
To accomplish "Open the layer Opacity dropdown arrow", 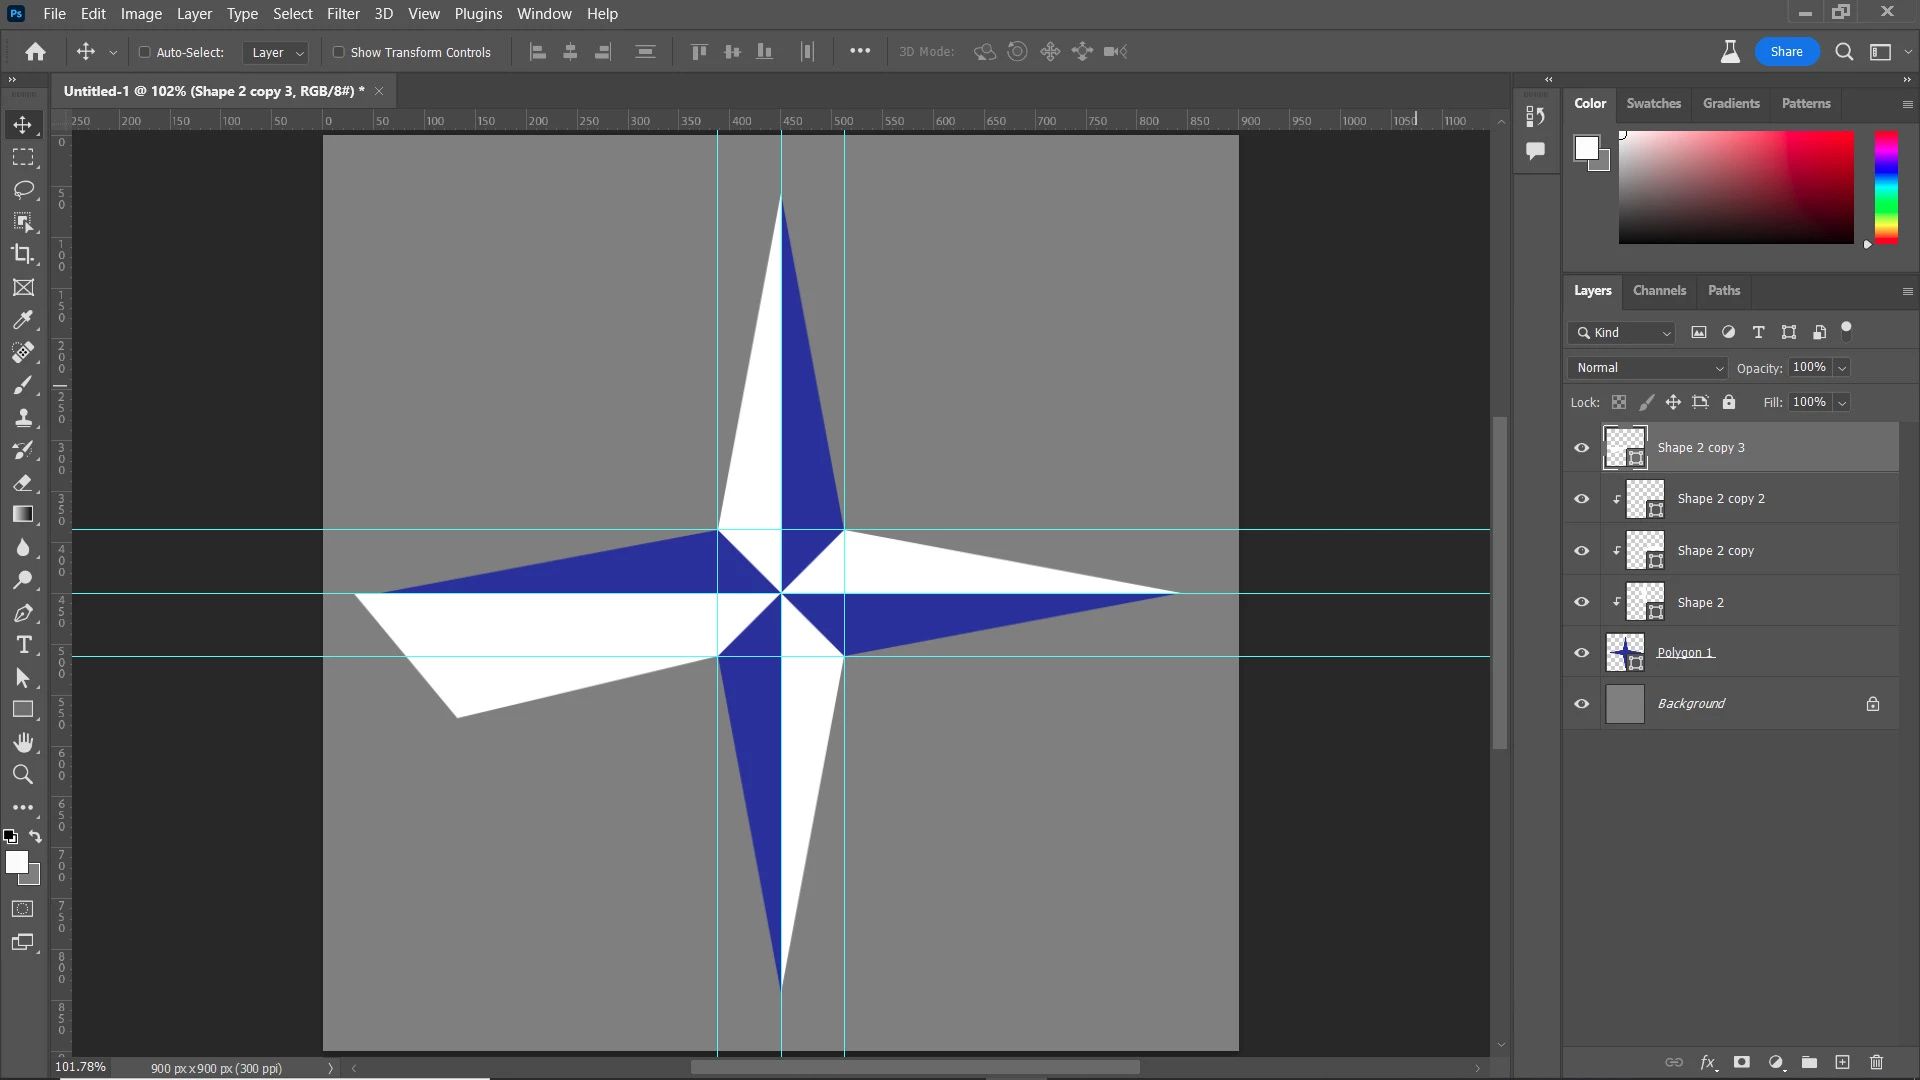I will 1842,368.
